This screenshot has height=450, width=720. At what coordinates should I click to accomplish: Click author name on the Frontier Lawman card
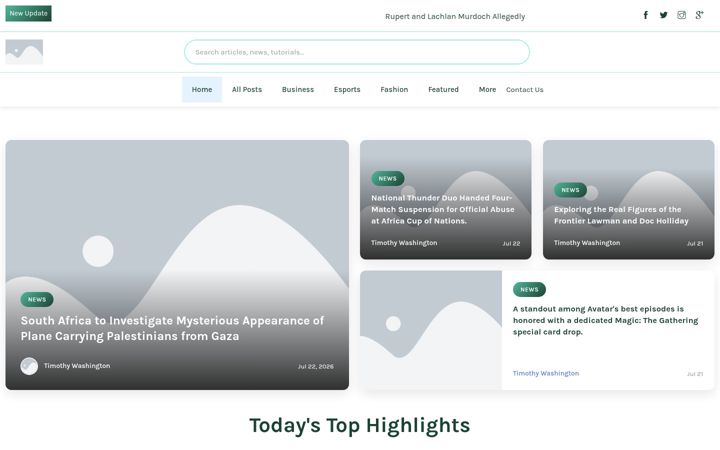(587, 243)
